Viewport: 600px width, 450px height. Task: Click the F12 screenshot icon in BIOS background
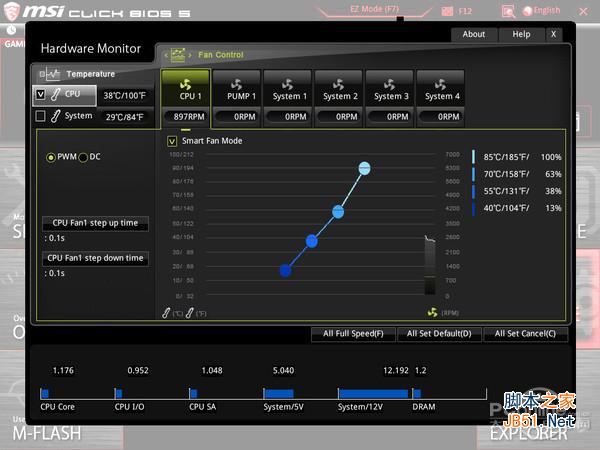447,11
